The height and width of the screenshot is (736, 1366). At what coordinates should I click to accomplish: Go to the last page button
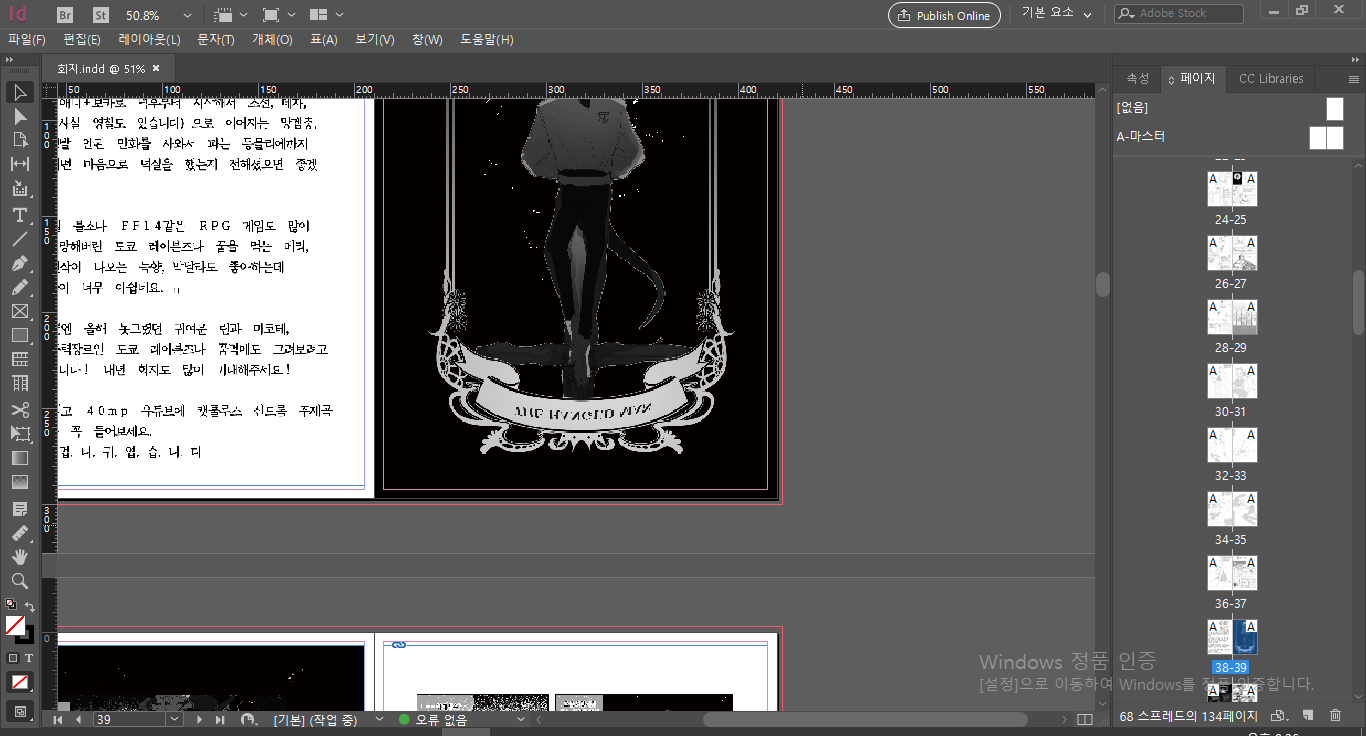219,719
